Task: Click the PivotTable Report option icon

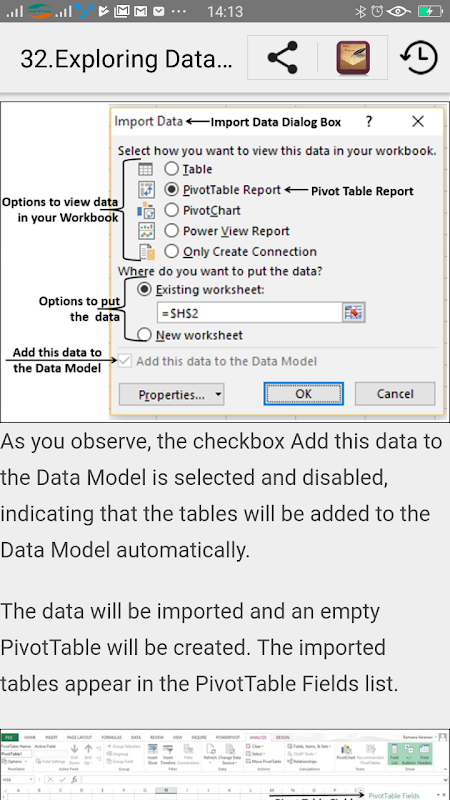Action: coord(146,190)
